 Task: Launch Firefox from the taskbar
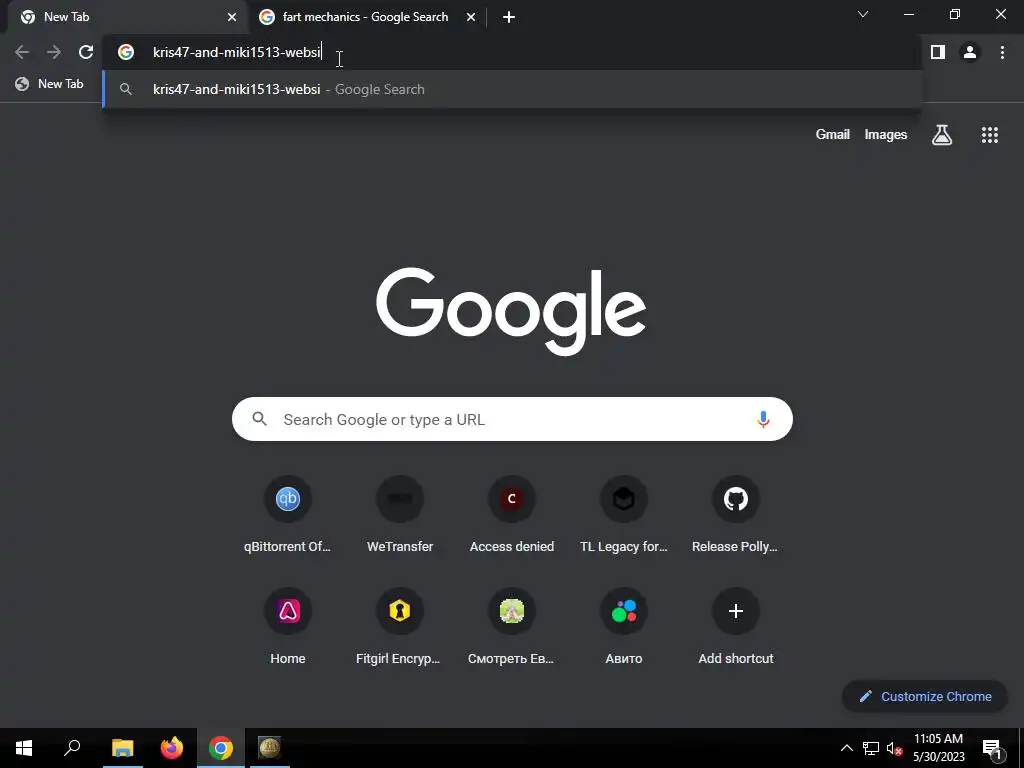point(172,748)
